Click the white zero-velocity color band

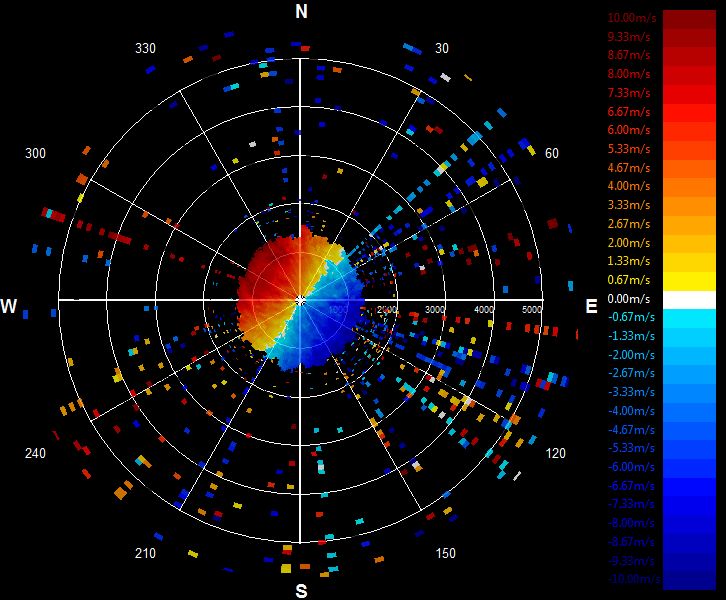click(x=689, y=300)
